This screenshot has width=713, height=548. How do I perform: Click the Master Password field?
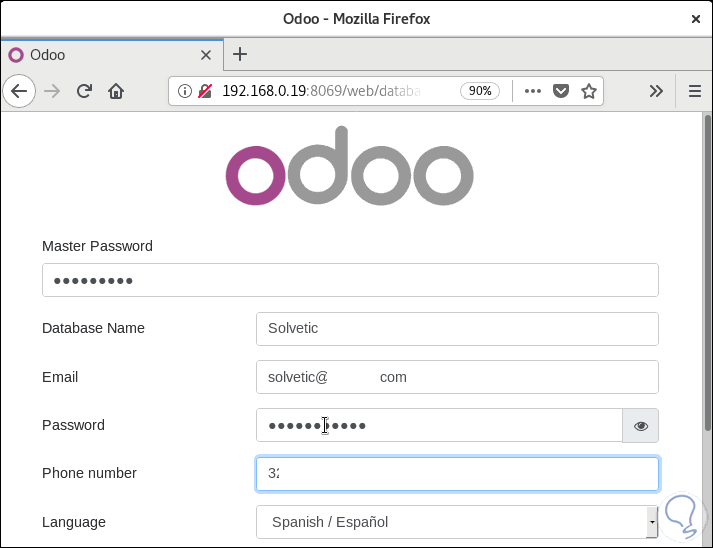tap(350, 281)
